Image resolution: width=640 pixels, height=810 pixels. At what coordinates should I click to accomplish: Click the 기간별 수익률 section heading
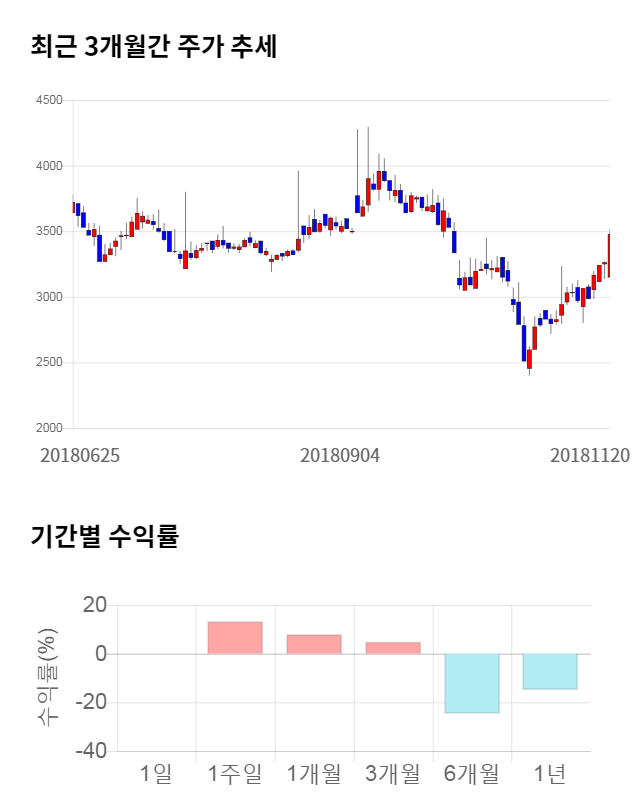tap(104, 536)
